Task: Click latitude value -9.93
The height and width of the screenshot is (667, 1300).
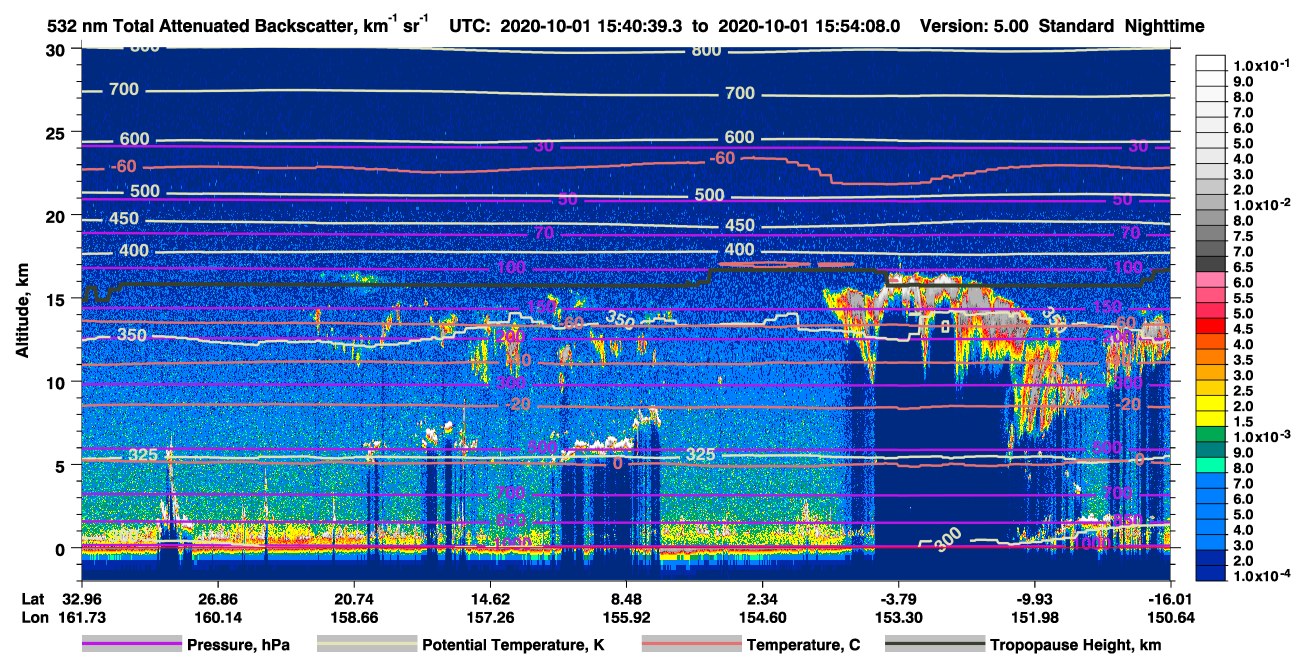Action: click(1034, 599)
